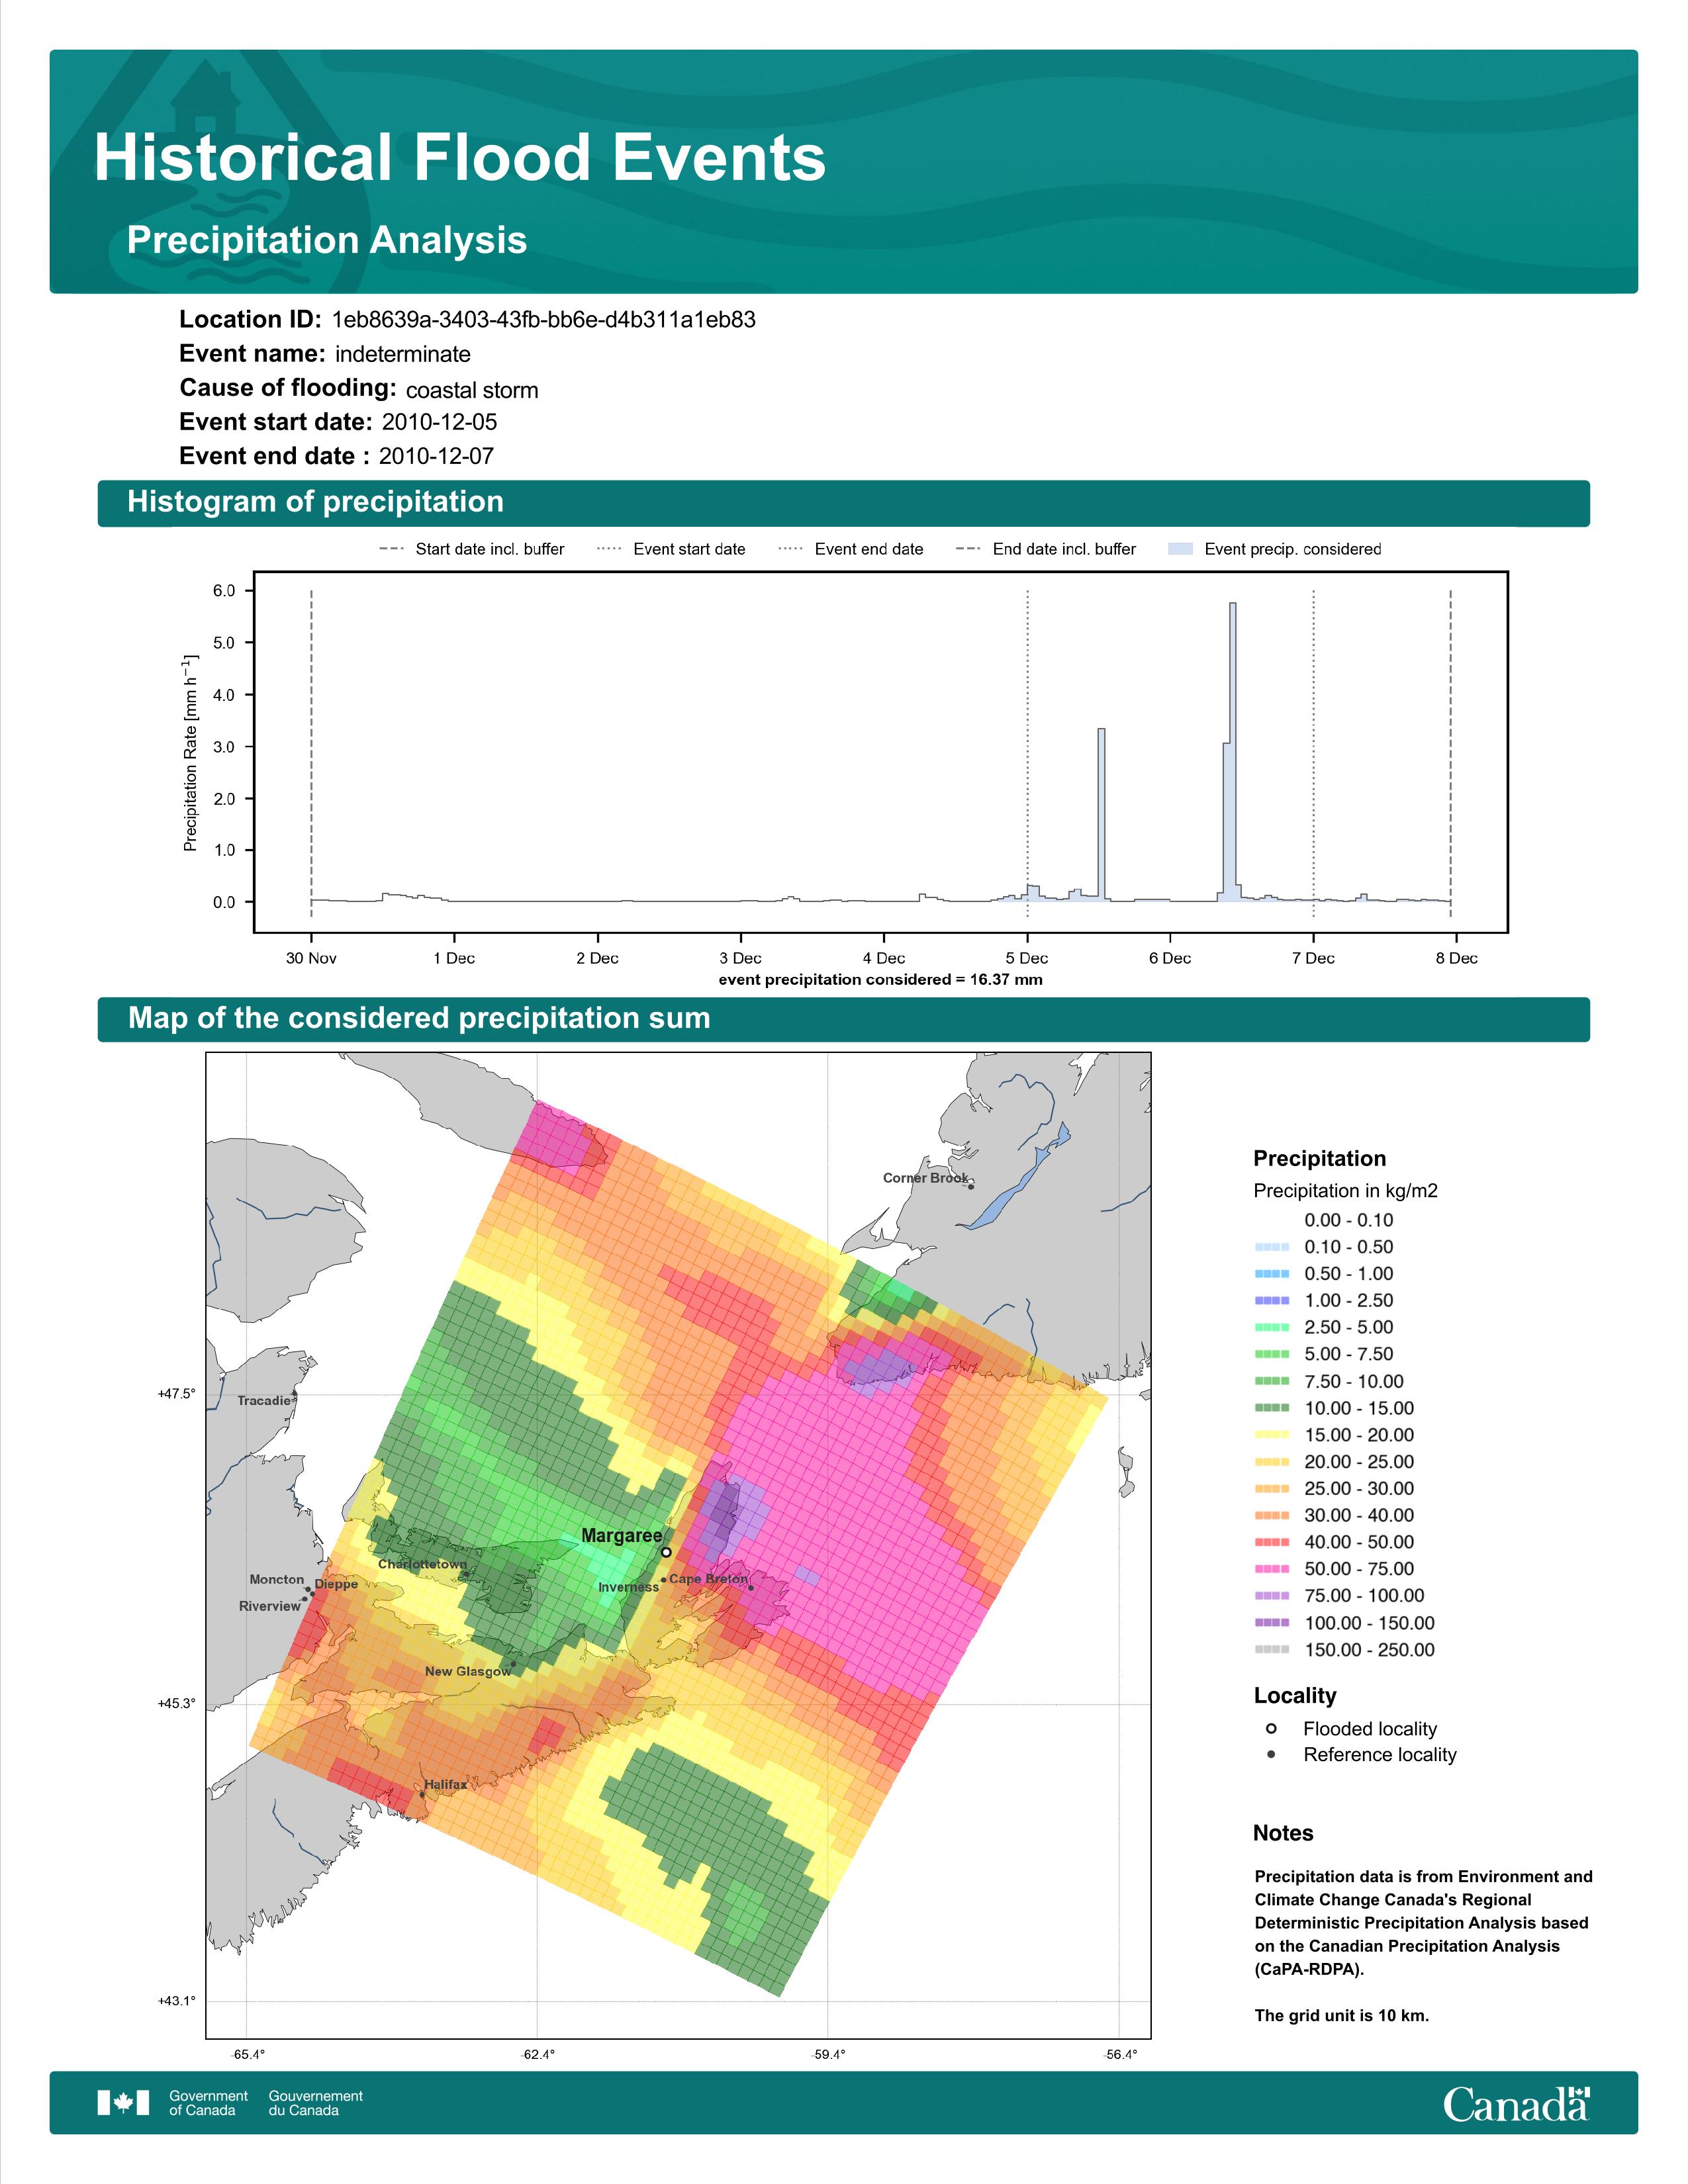Click the +43.1° latitude label
The width and height of the screenshot is (1688, 2184).
(x=177, y=2001)
